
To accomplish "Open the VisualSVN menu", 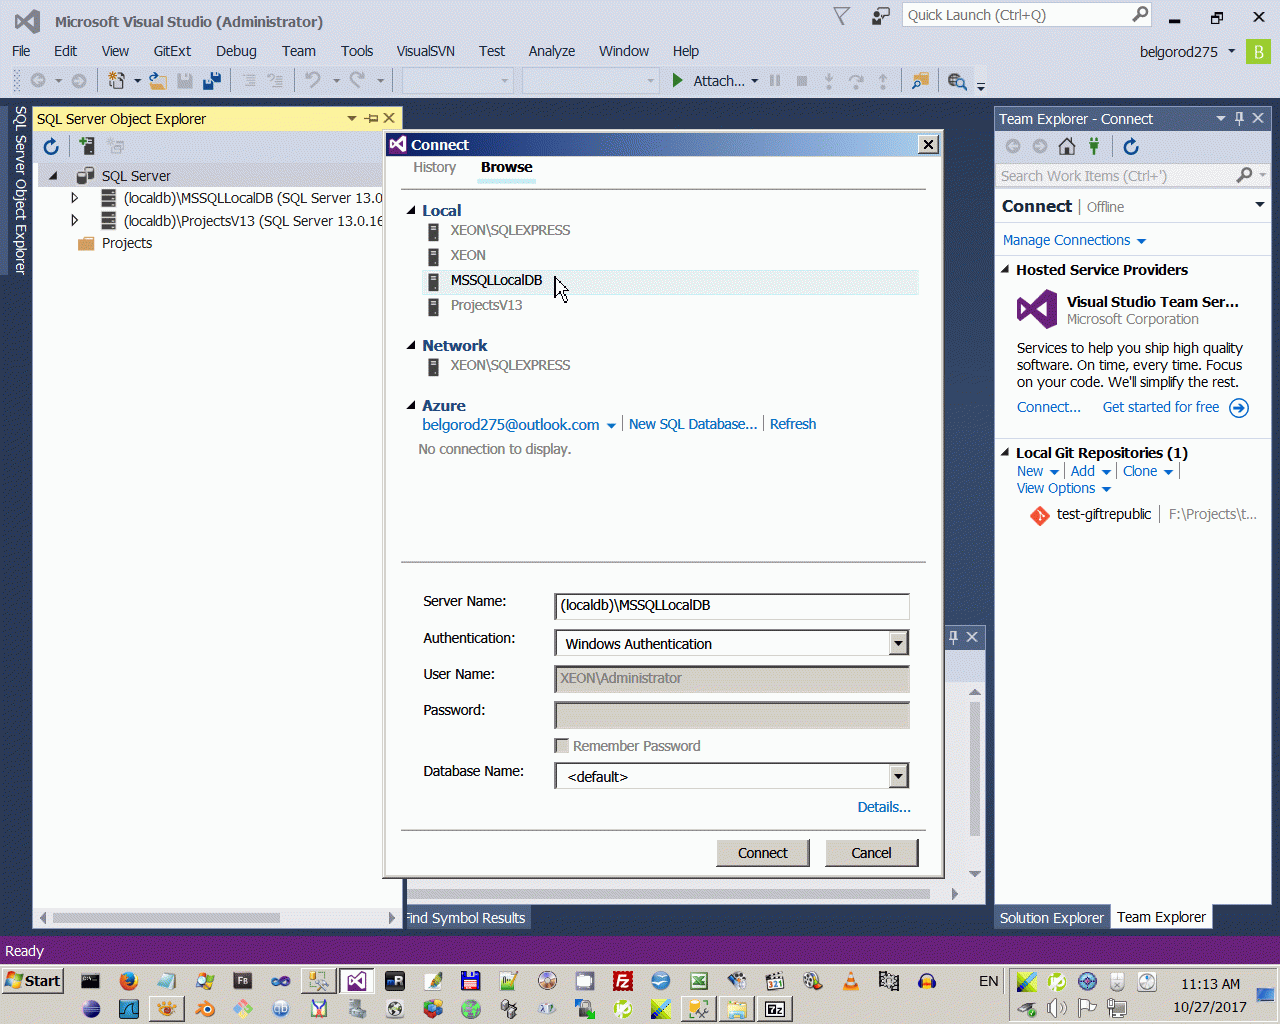I will coord(425,51).
